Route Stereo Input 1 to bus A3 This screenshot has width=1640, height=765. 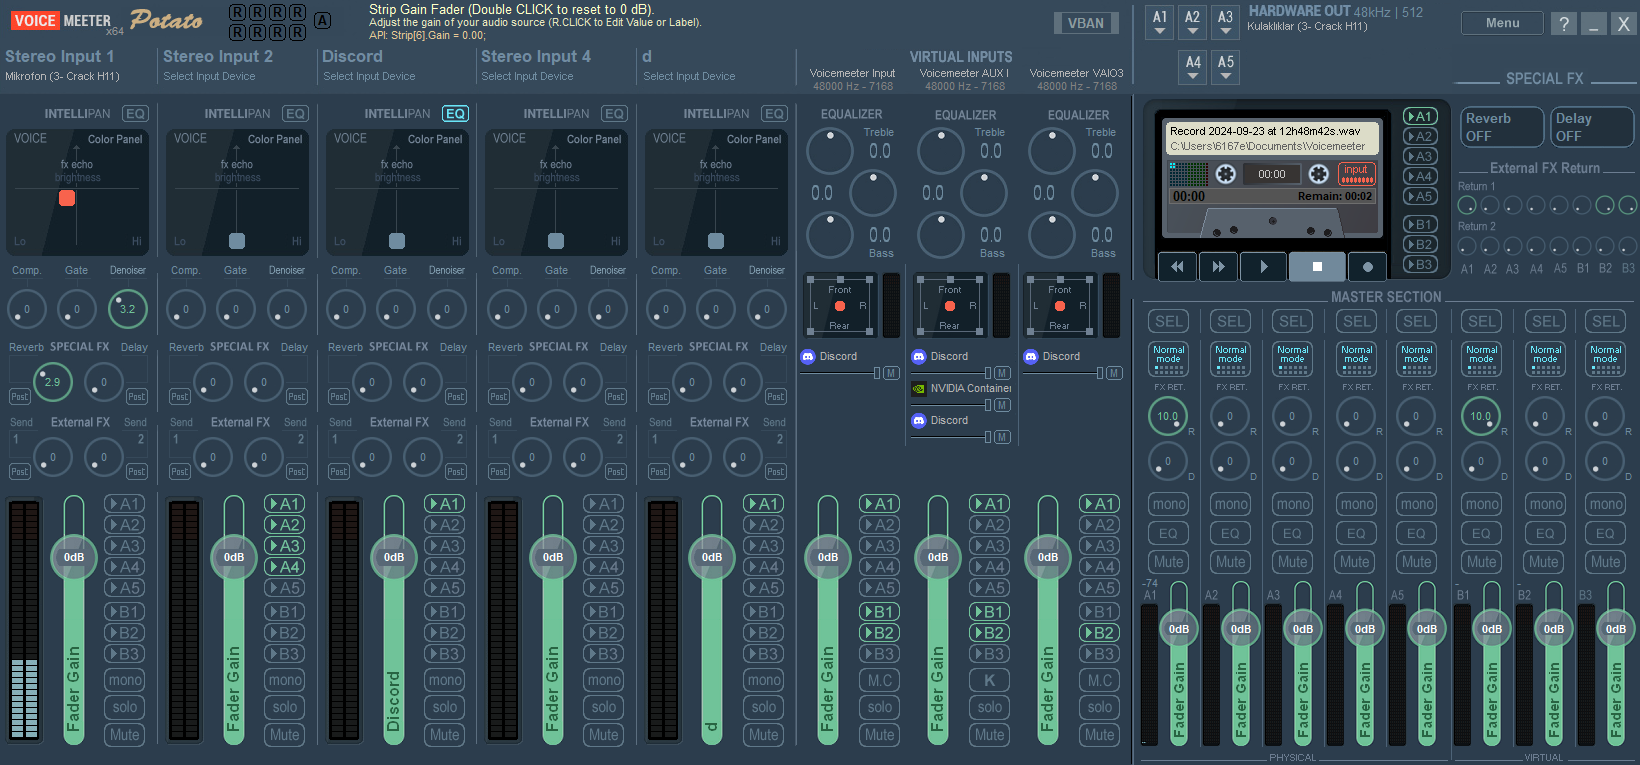click(125, 546)
